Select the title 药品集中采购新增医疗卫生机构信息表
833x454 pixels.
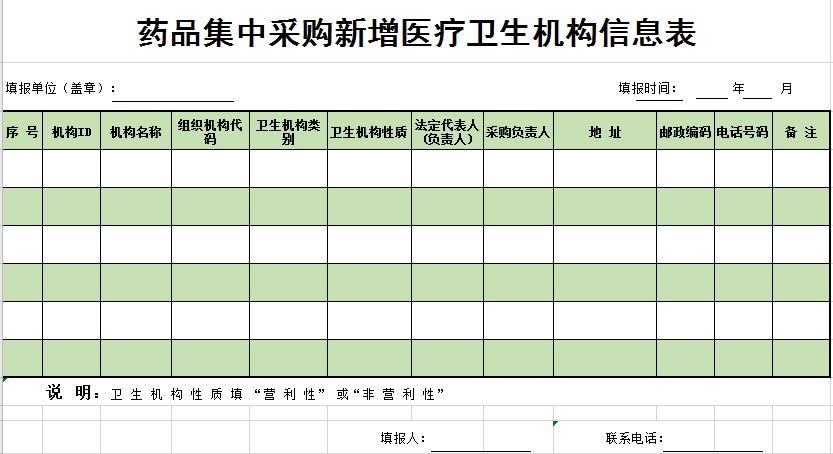coord(417,33)
